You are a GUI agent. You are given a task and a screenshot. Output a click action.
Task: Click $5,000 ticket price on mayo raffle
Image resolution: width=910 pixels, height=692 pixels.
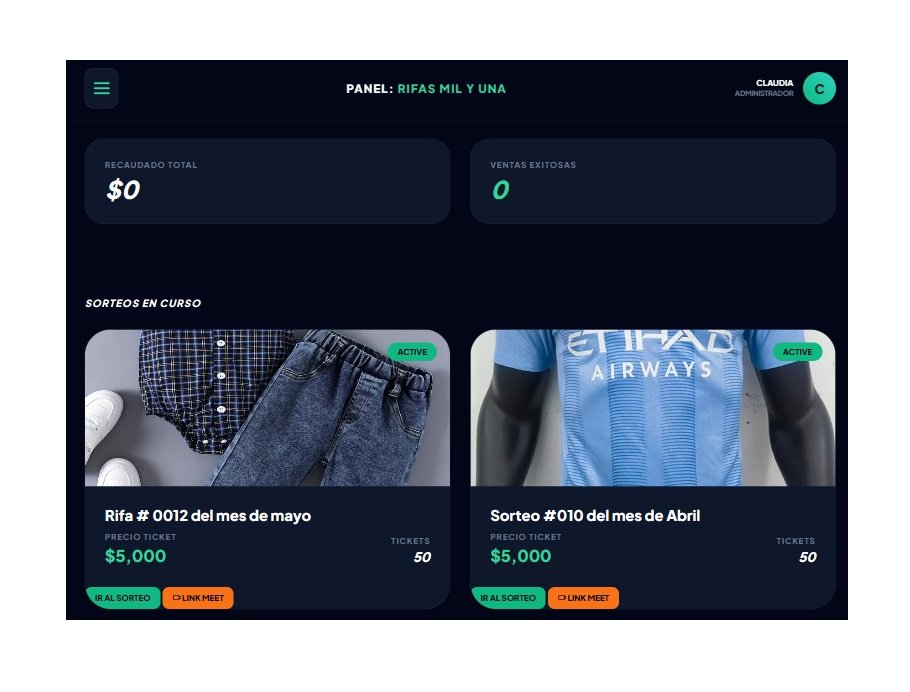coord(135,556)
